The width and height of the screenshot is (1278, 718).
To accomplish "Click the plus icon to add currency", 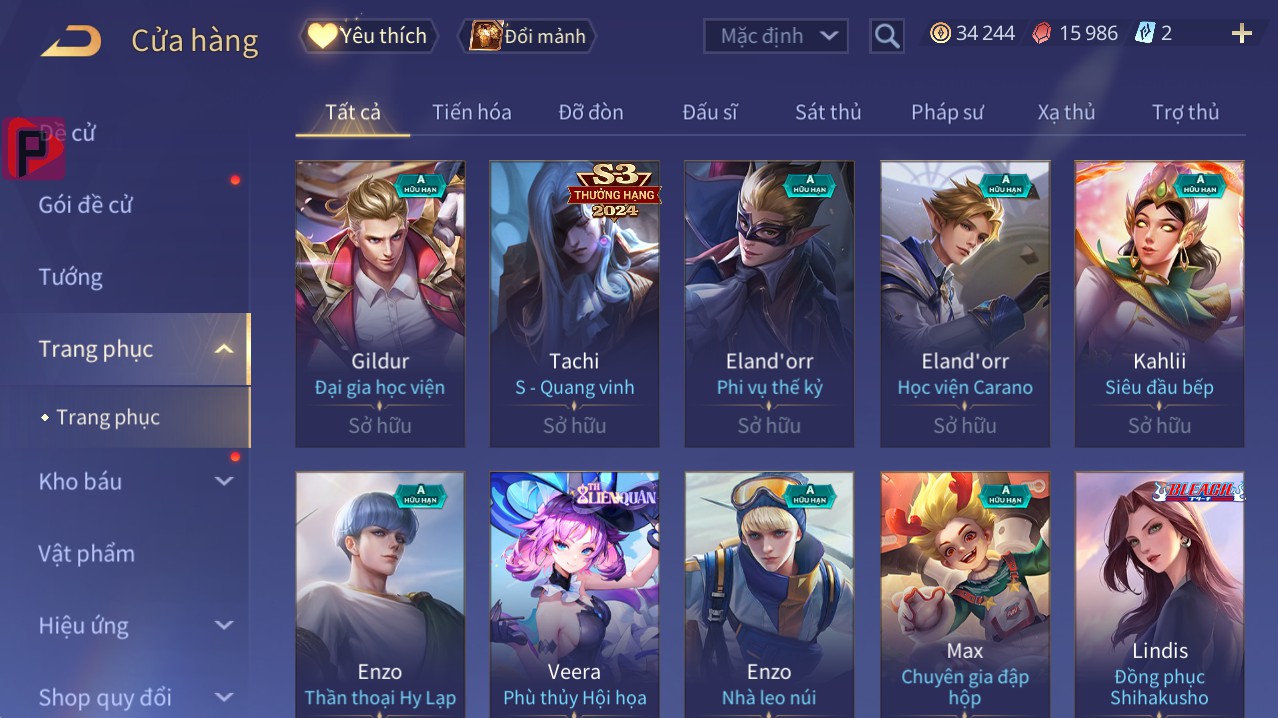I will [x=1241, y=34].
